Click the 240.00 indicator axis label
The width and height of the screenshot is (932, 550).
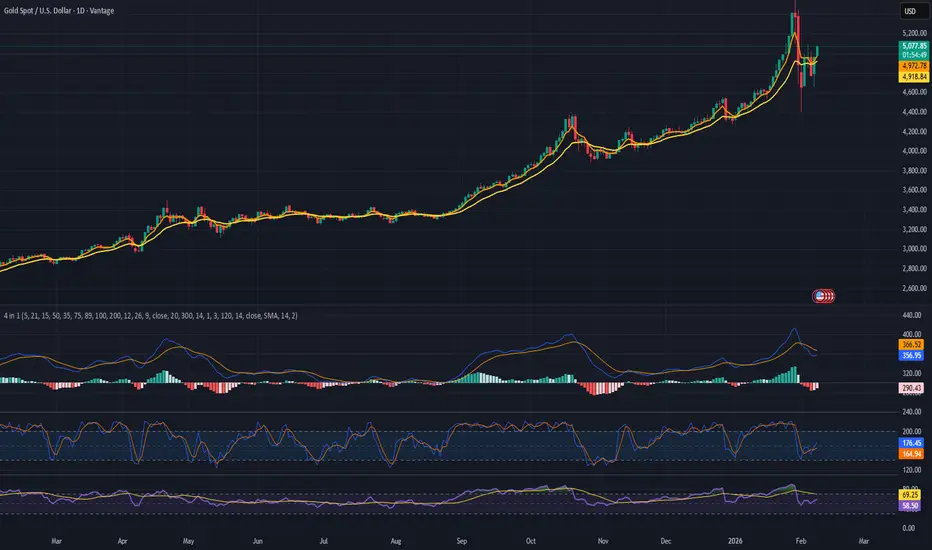pyautogui.click(x=912, y=411)
